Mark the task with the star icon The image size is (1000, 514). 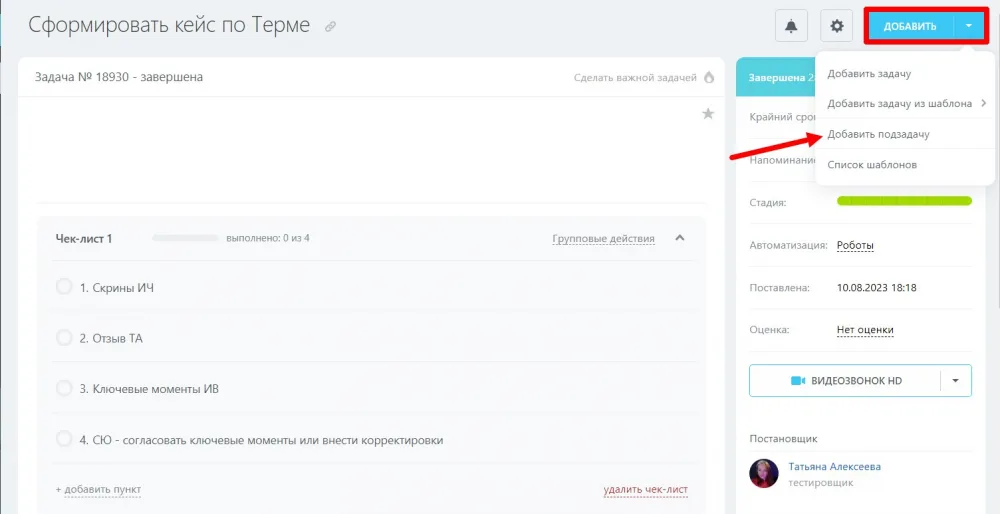(708, 114)
